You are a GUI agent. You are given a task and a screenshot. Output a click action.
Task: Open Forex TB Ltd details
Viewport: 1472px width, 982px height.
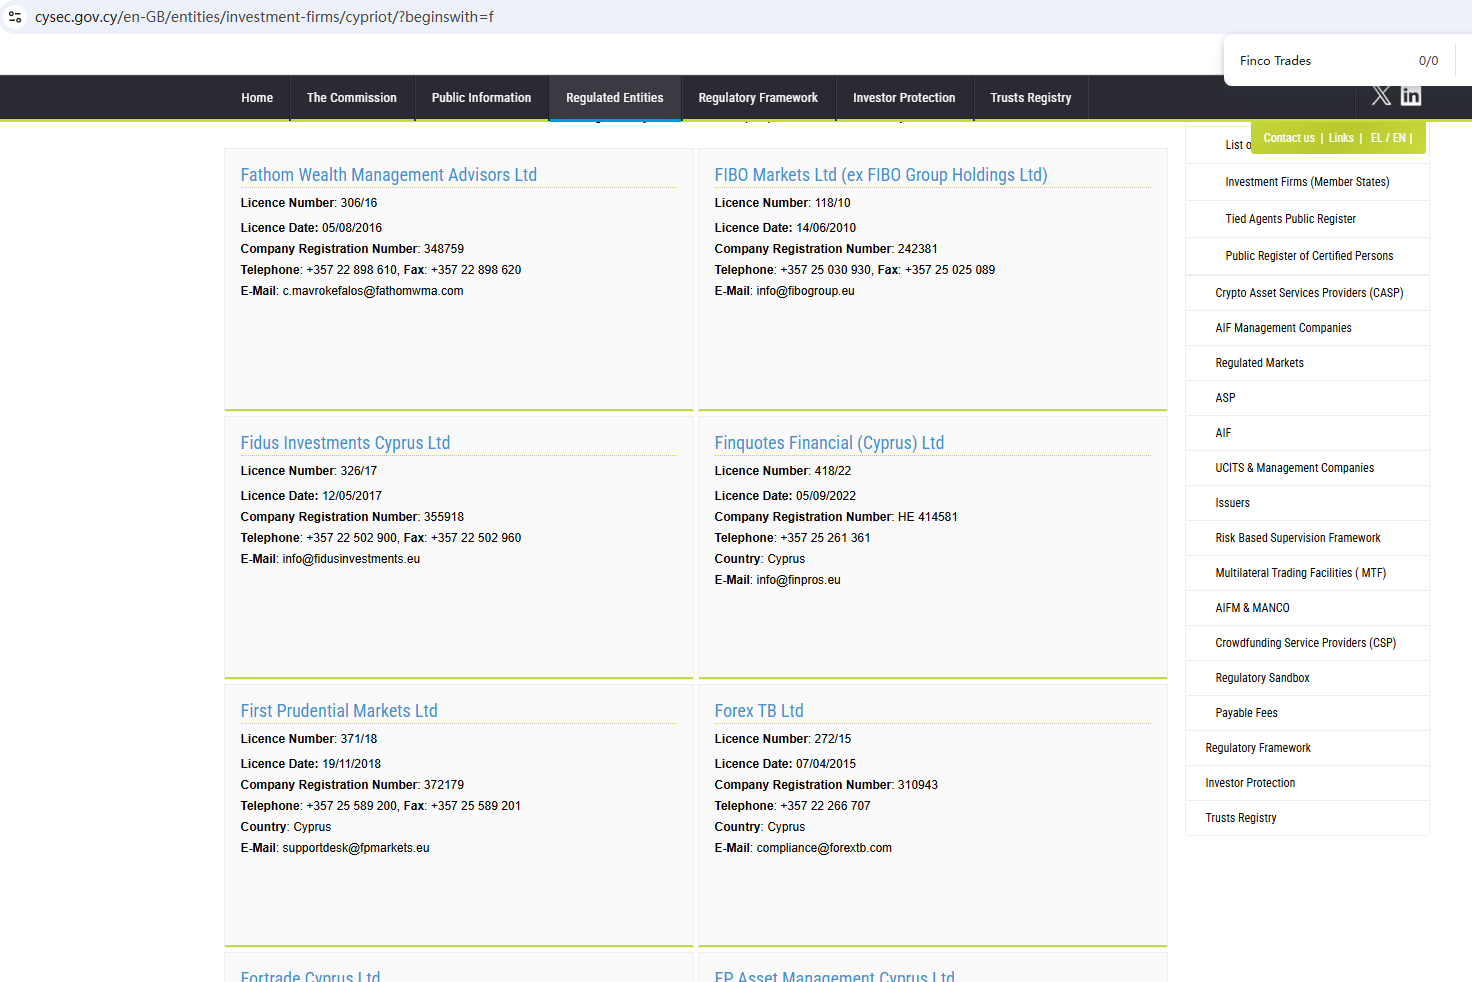[x=758, y=711]
